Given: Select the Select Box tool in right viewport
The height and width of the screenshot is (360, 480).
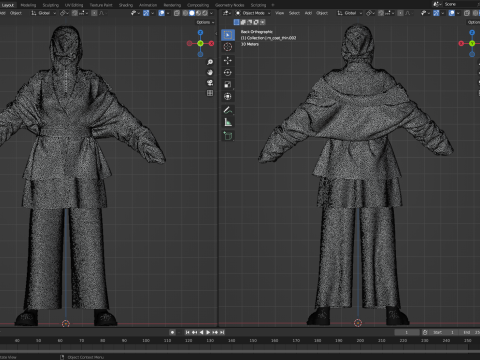Looking at the screenshot, I should tap(228, 35).
